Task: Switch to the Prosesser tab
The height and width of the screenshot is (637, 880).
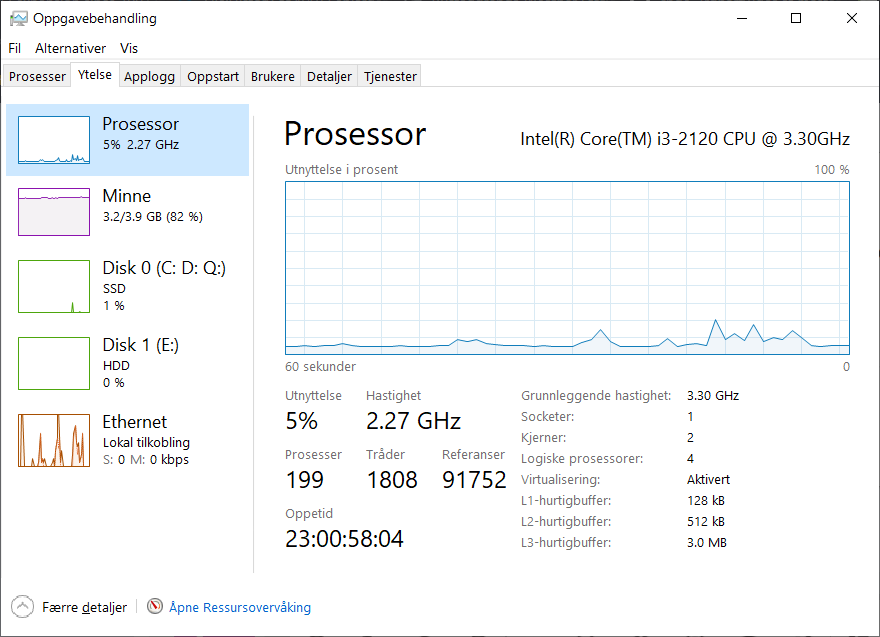Action: pyautogui.click(x=37, y=76)
